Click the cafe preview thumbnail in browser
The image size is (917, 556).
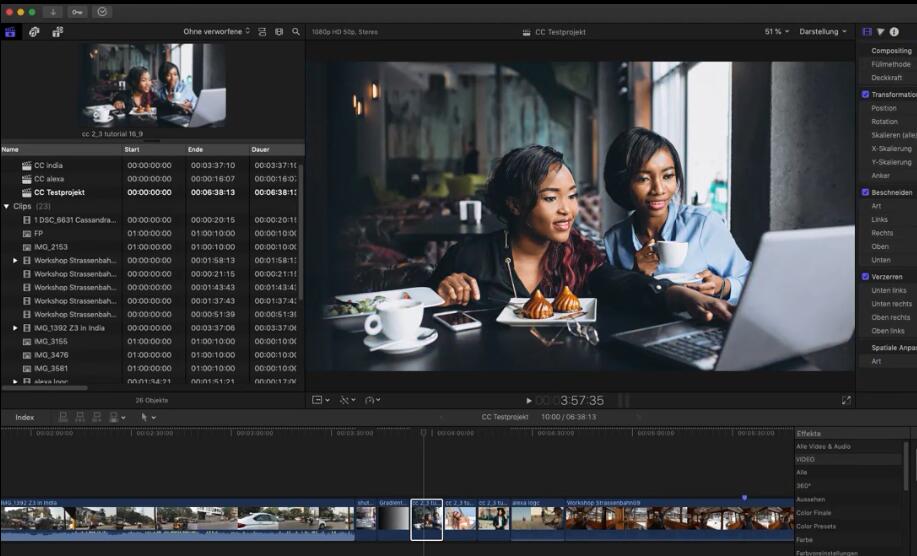click(x=152, y=85)
